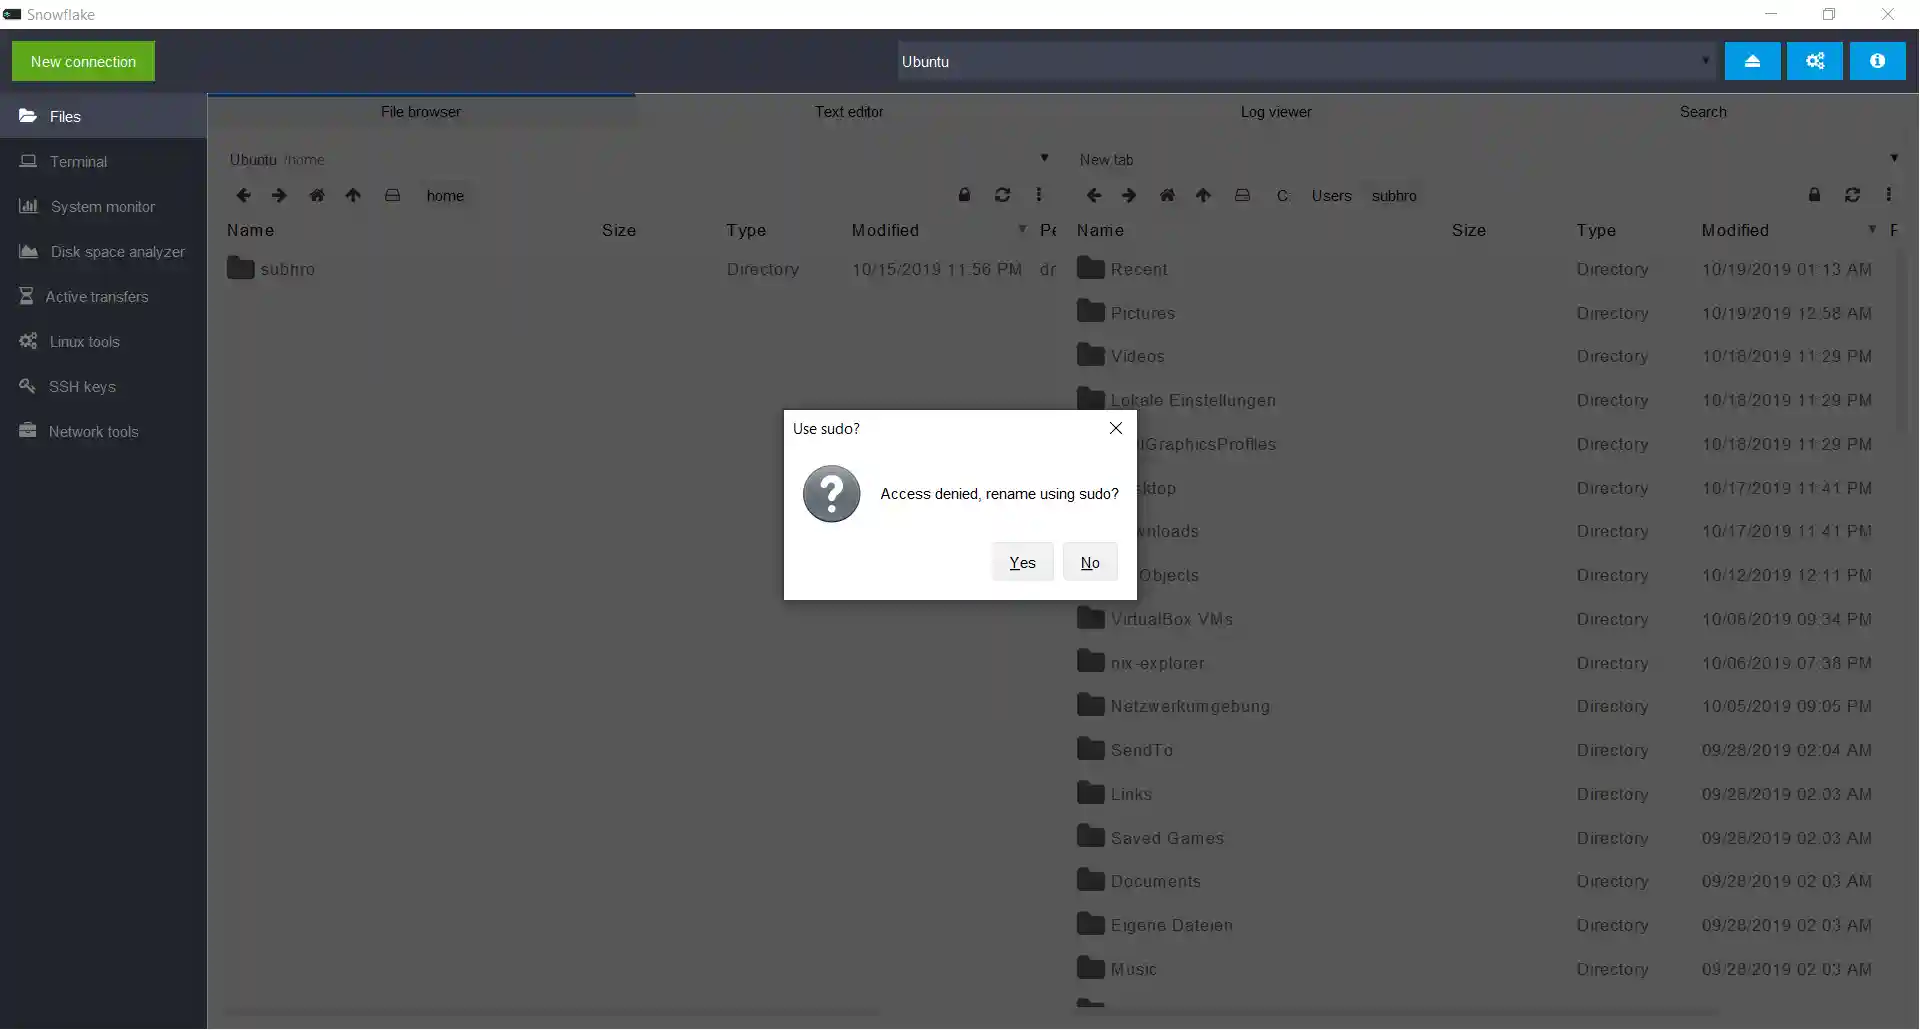The width and height of the screenshot is (1920, 1030).
Task: Toggle the lock icon in right pane
Action: click(x=1814, y=195)
